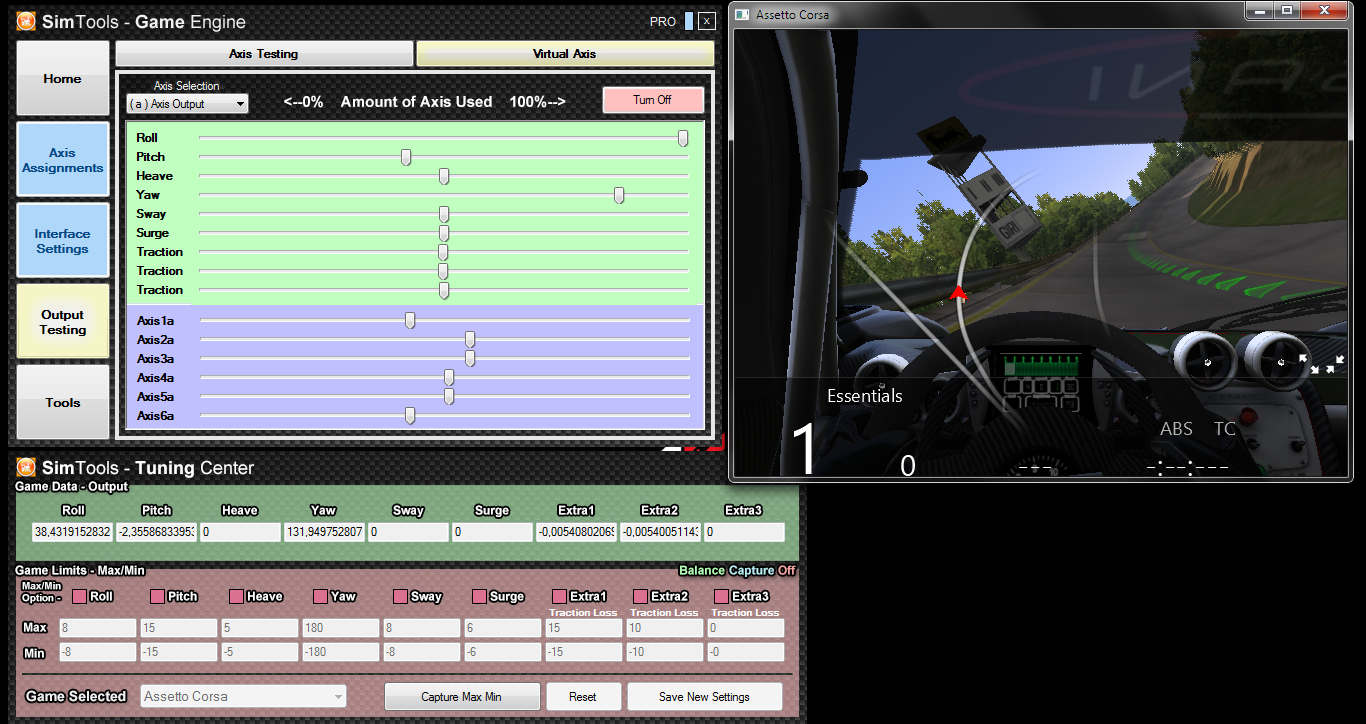Click the Roll game data output field
The image size is (1366, 724).
click(x=73, y=532)
